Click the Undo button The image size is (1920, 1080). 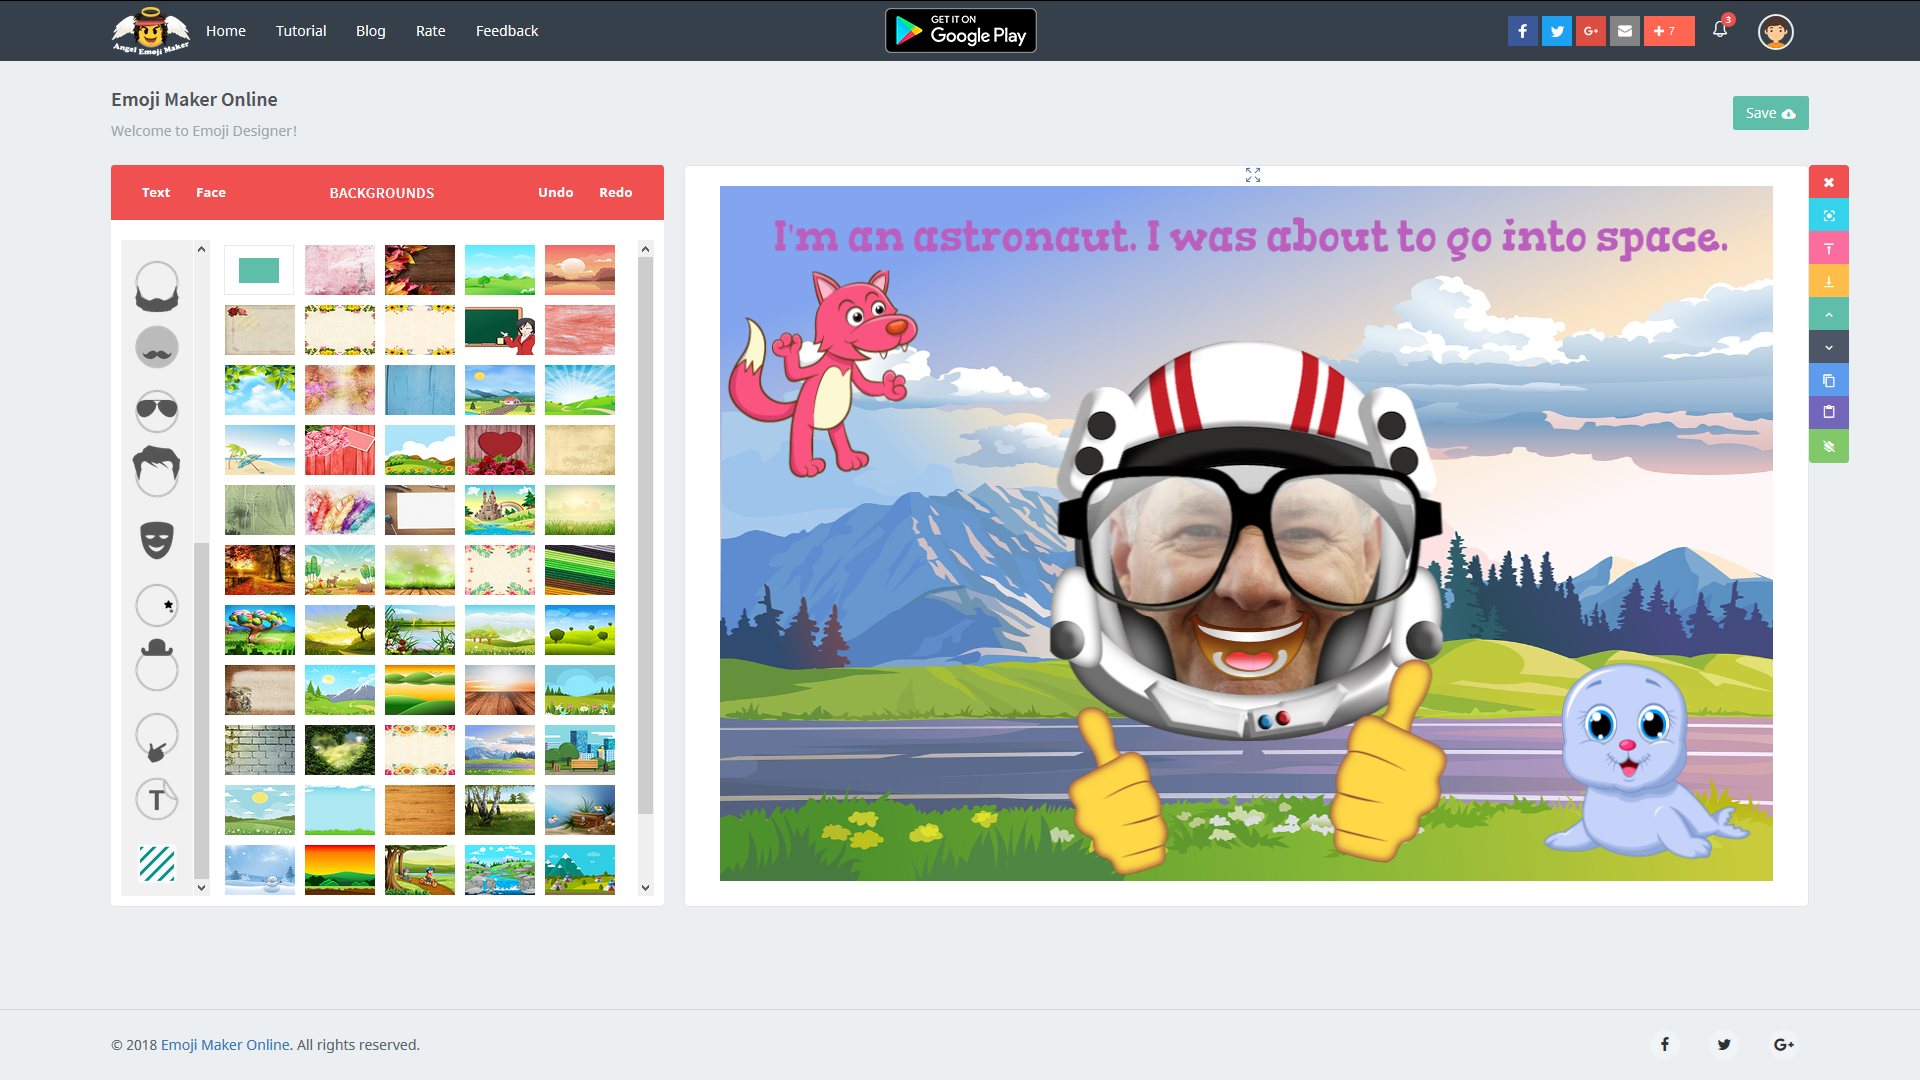point(555,192)
